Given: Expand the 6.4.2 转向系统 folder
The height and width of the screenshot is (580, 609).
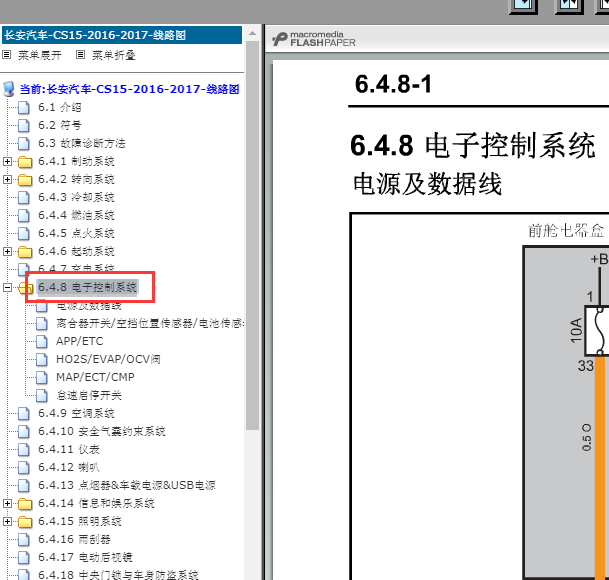Looking at the screenshot, I should [x=7, y=179].
